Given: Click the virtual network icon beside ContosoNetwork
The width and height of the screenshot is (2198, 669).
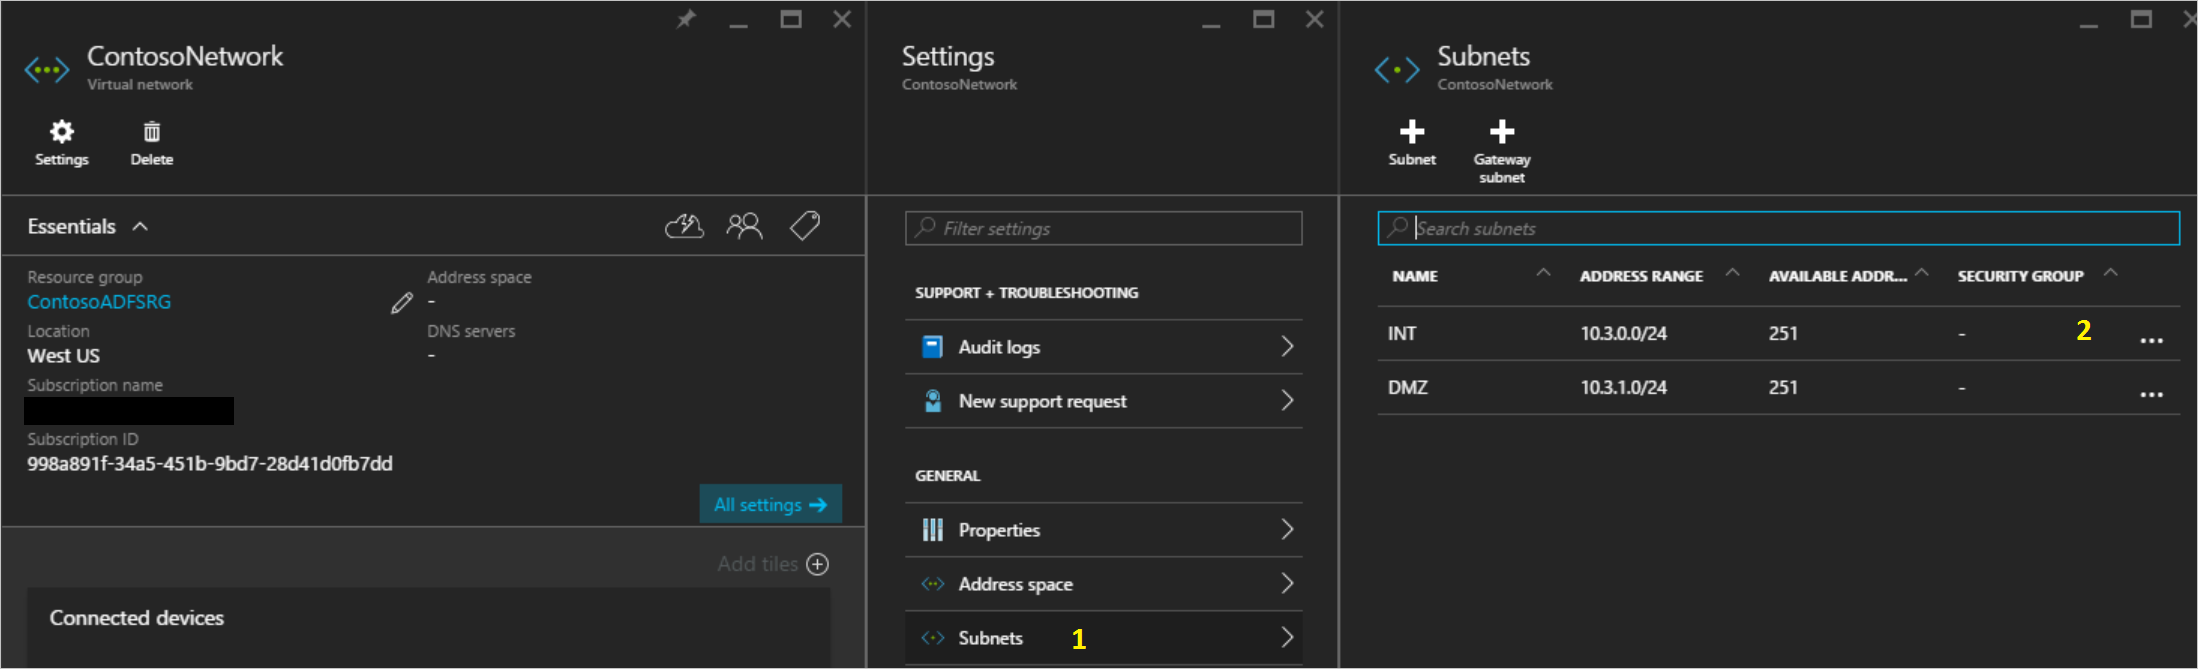Looking at the screenshot, I should click(47, 70).
